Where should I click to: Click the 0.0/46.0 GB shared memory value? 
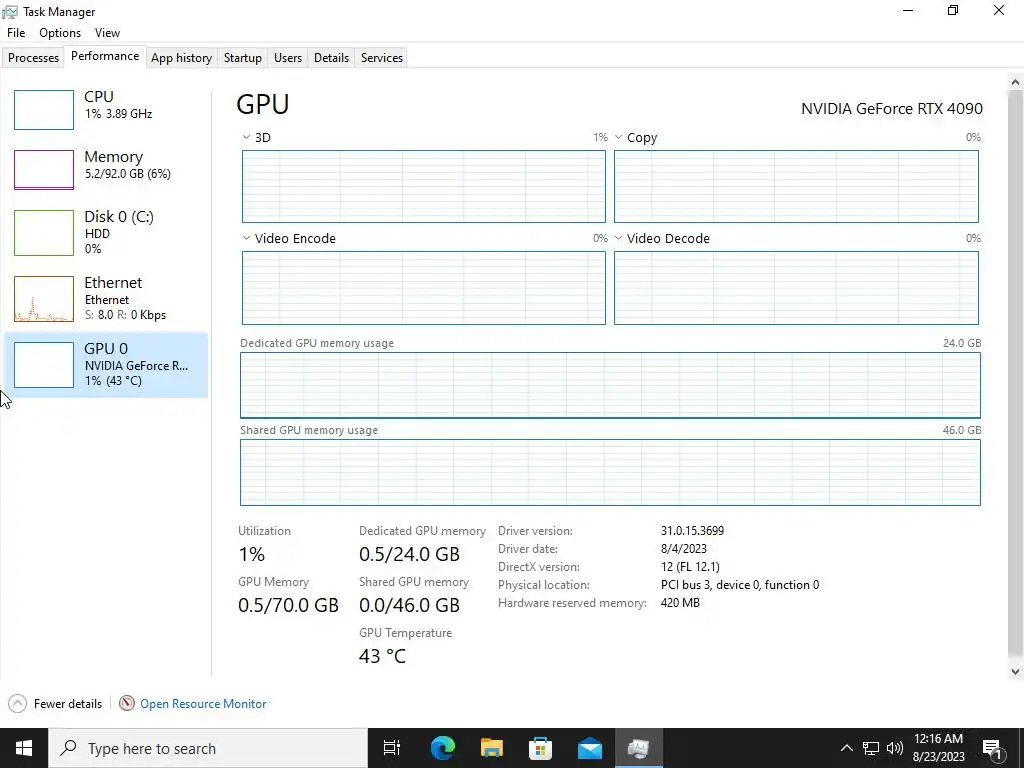point(409,605)
